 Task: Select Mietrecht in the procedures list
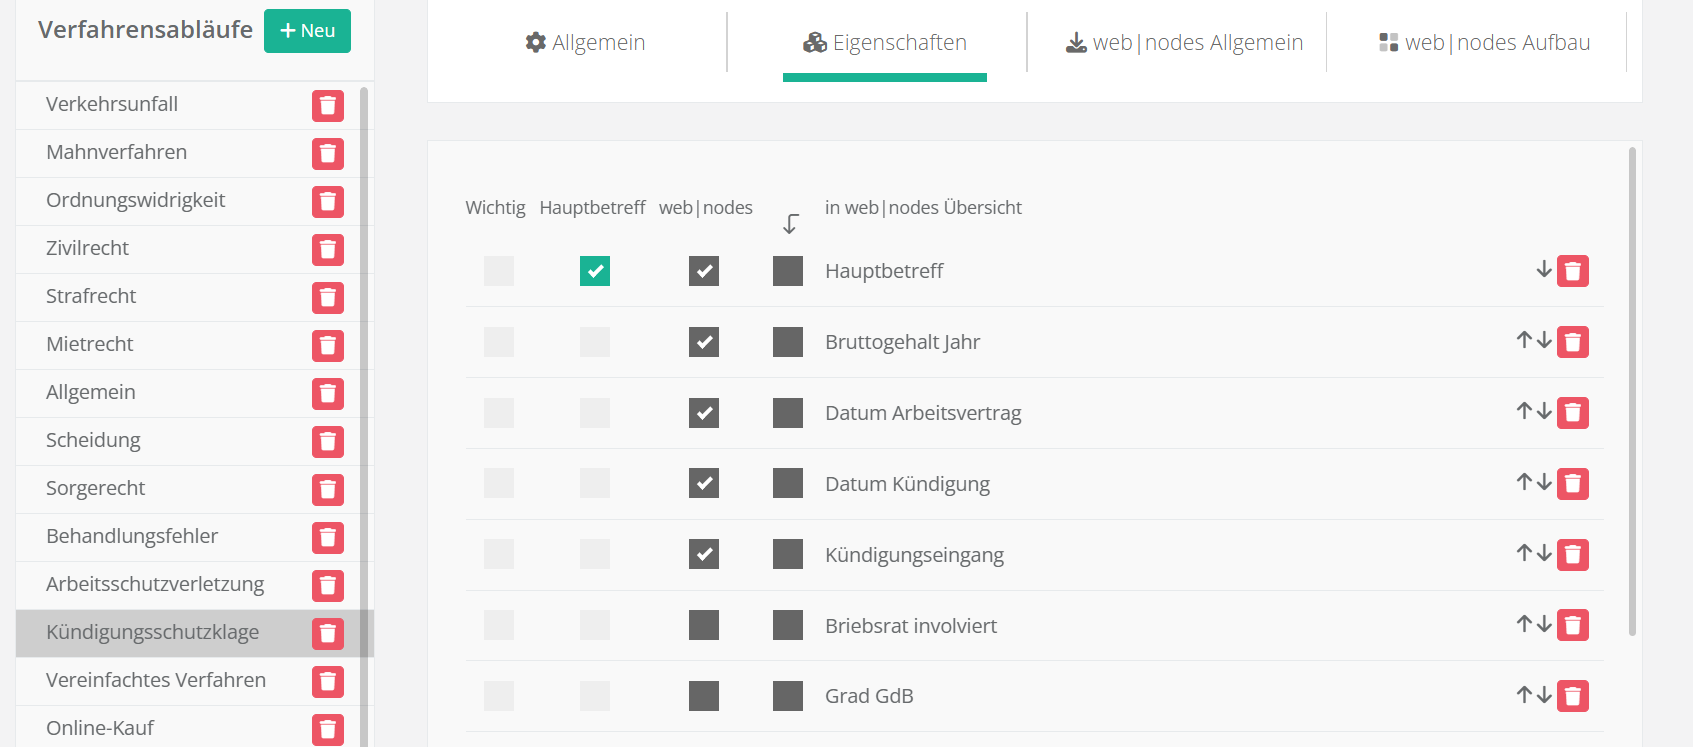click(x=90, y=344)
